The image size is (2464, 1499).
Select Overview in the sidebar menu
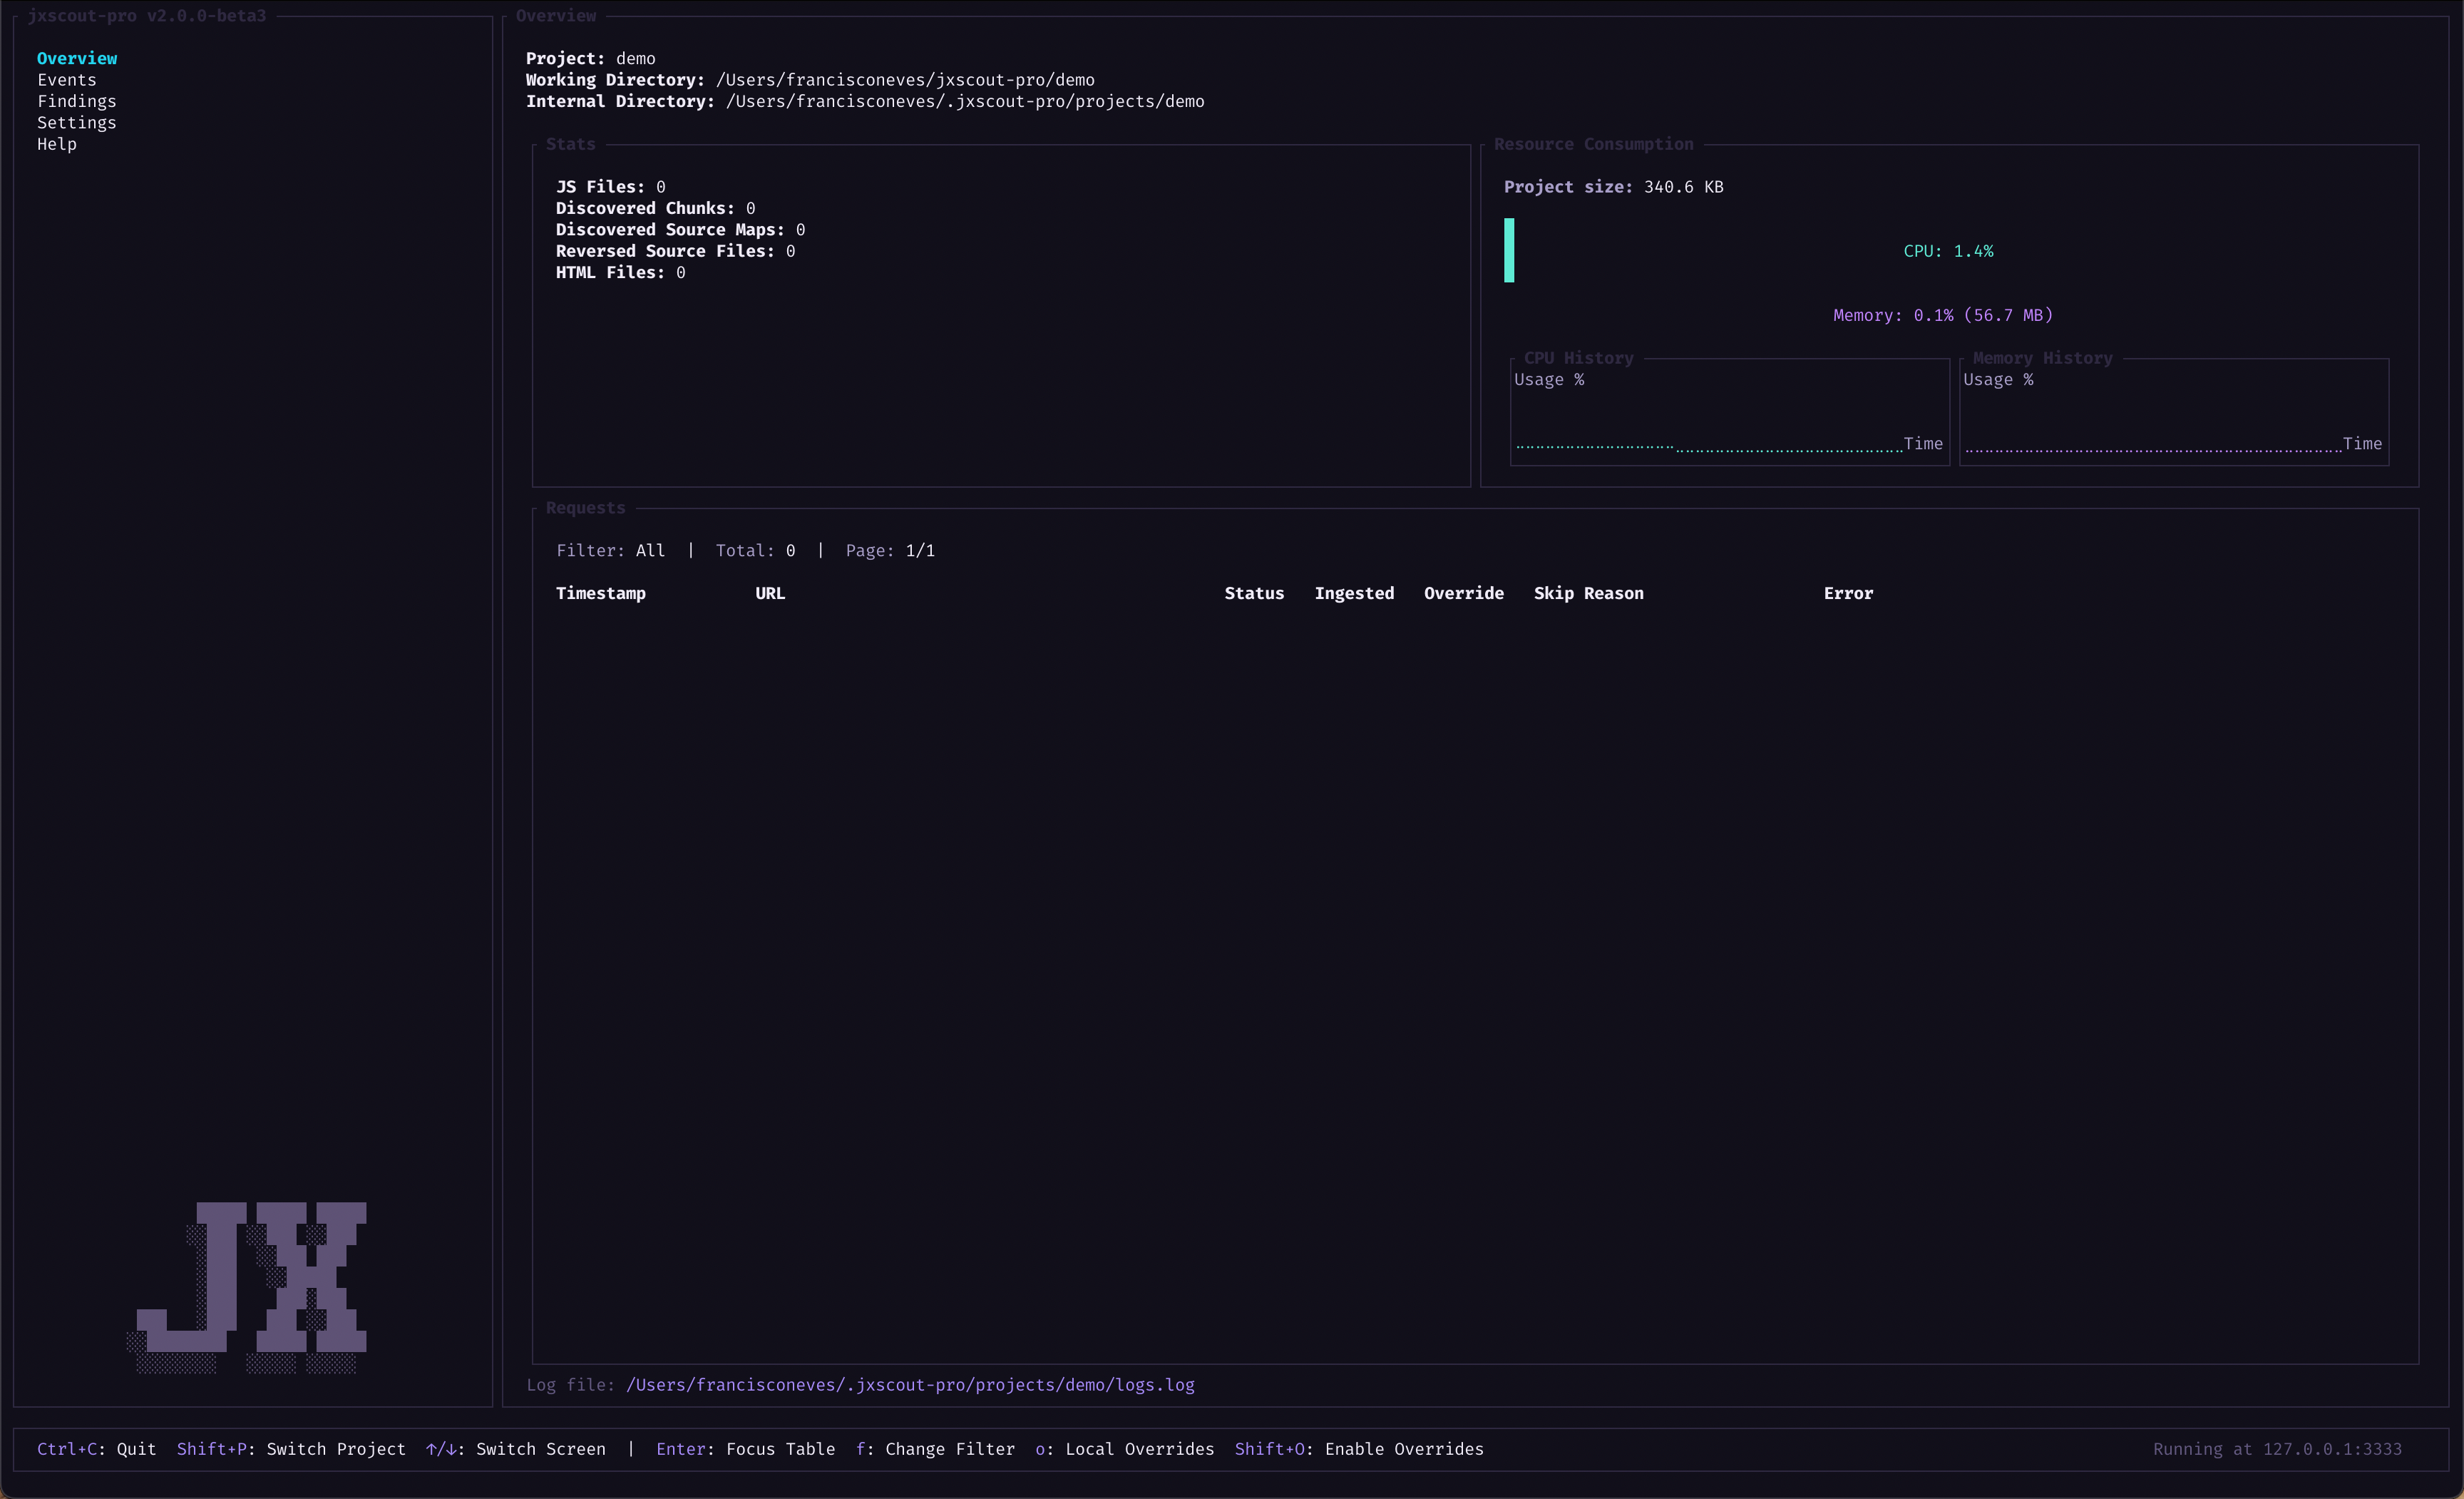(77, 58)
